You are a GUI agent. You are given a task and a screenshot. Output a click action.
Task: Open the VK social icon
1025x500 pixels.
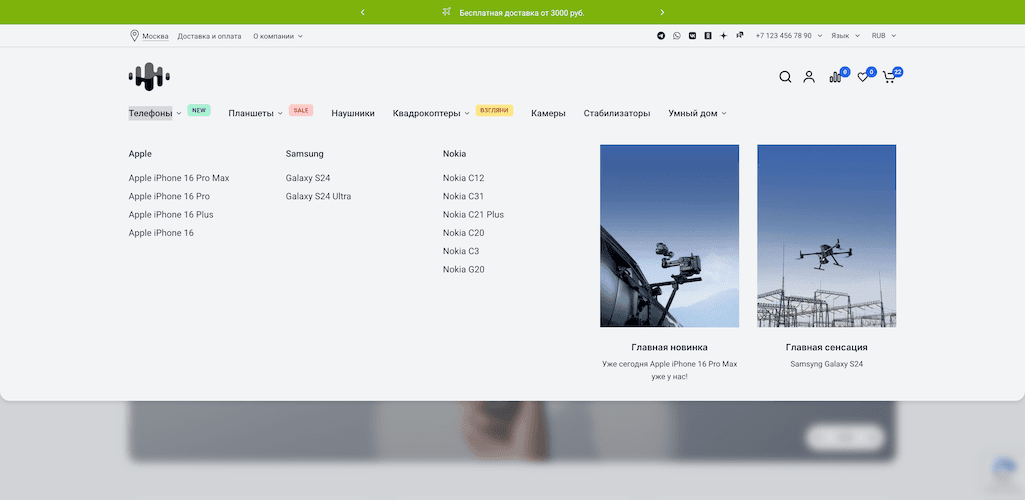point(692,36)
